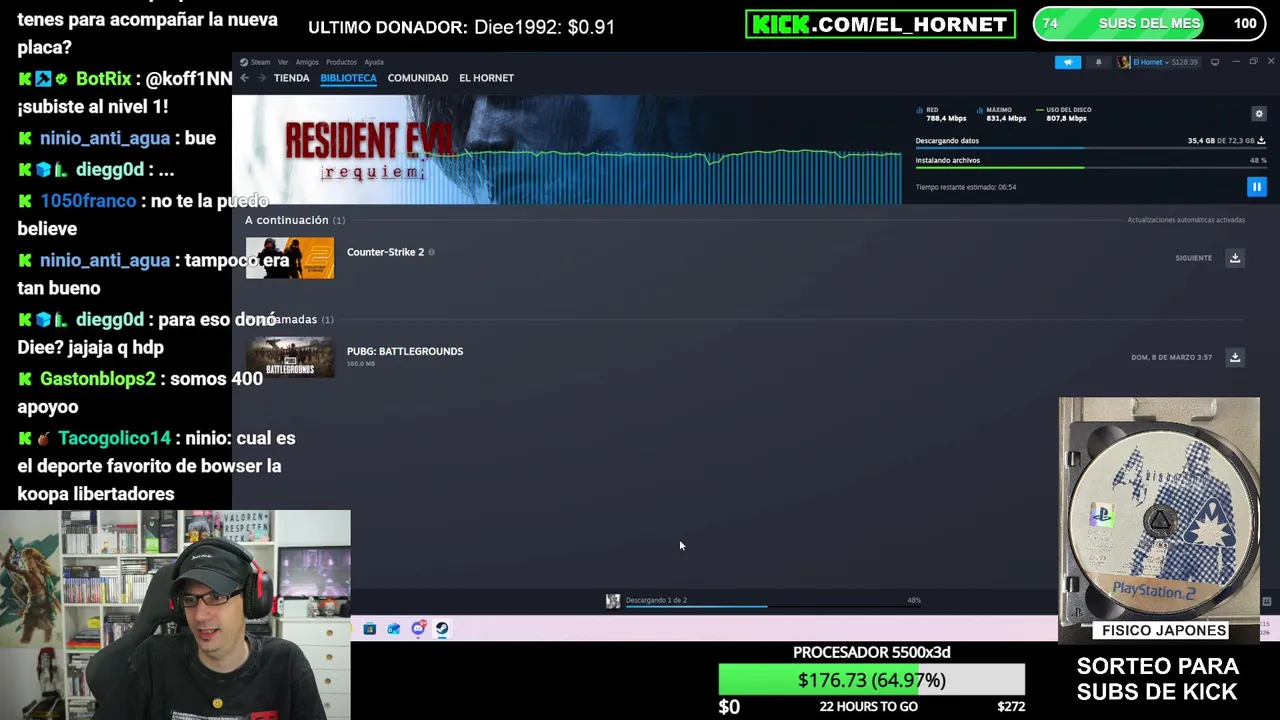This screenshot has width=1280, height=720.
Task: Click the 35,4 GB de 72,3 GB size text
Action: point(1221,141)
